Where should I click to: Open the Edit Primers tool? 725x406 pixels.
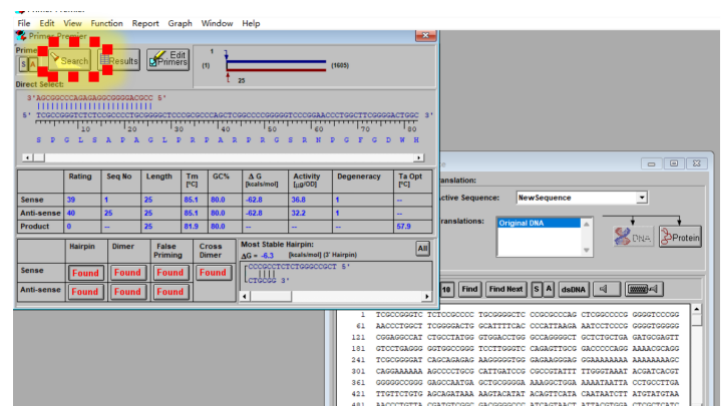[168, 59]
